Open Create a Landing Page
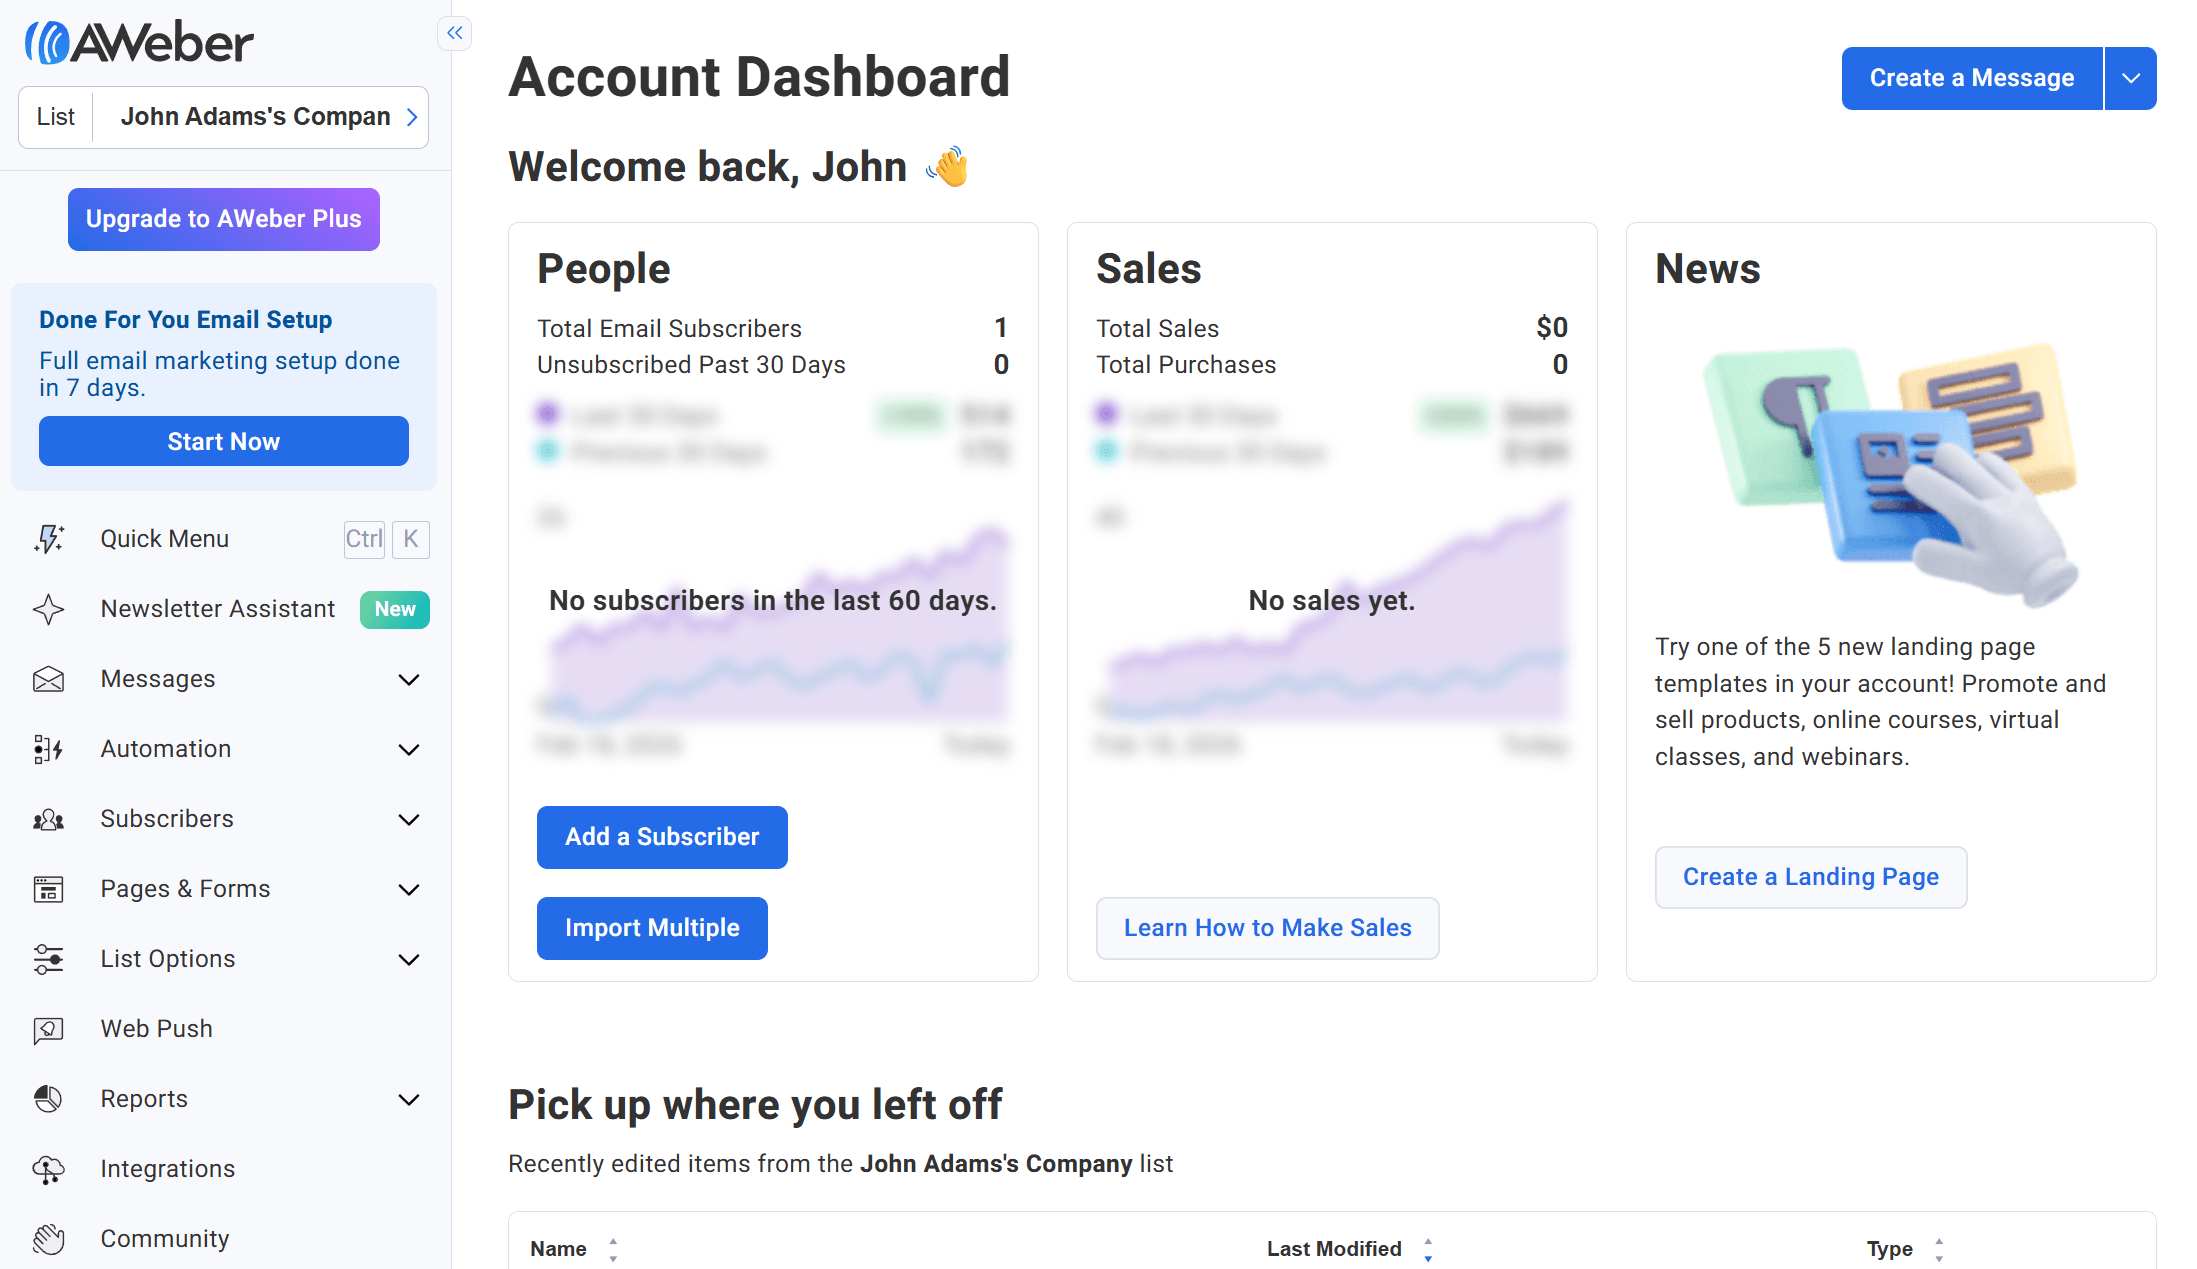The height and width of the screenshot is (1269, 2197). tap(1809, 877)
